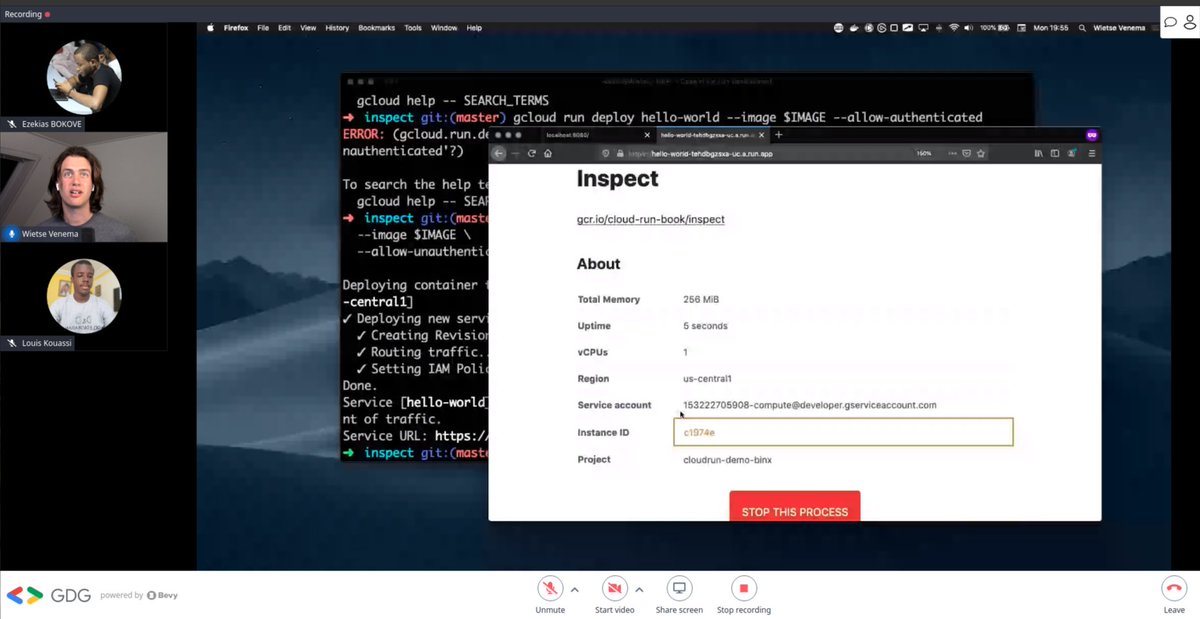Click the Stop recording button
Viewport: 1200px width, 619px height.
pyautogui.click(x=743, y=588)
